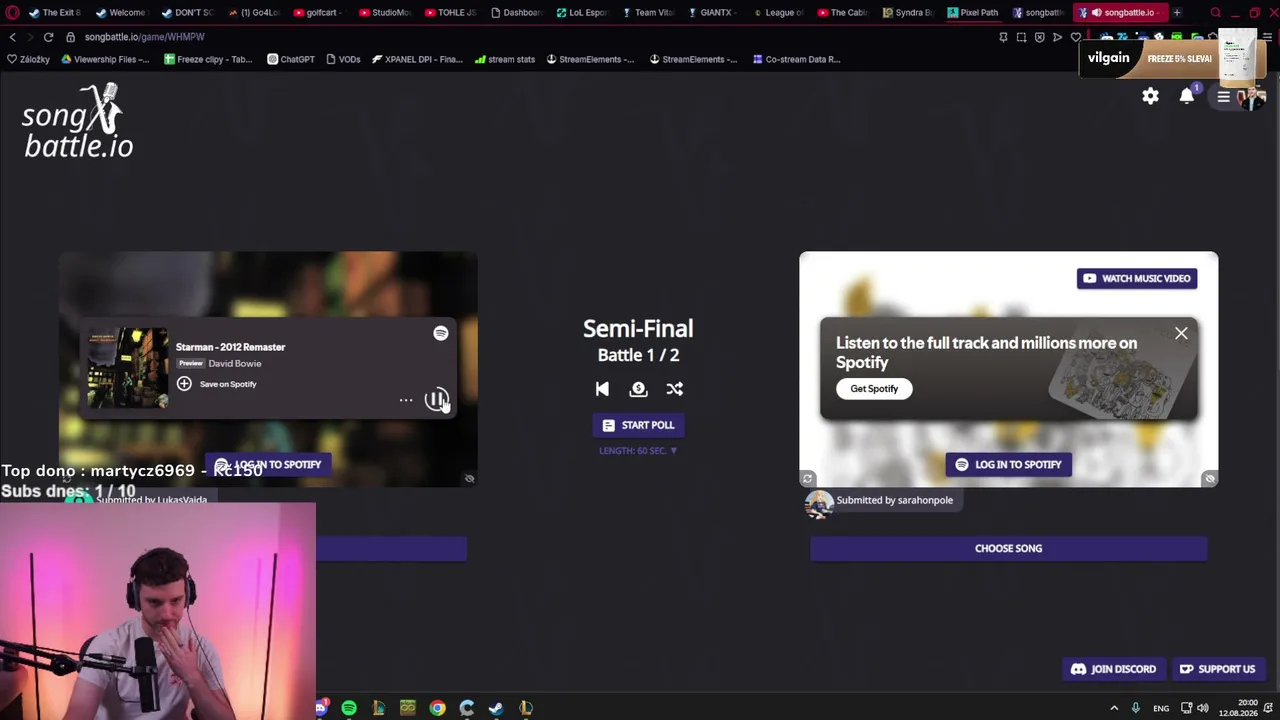The image size is (1280, 720).
Task: Open Starman player's three-dot options
Action: point(406,400)
